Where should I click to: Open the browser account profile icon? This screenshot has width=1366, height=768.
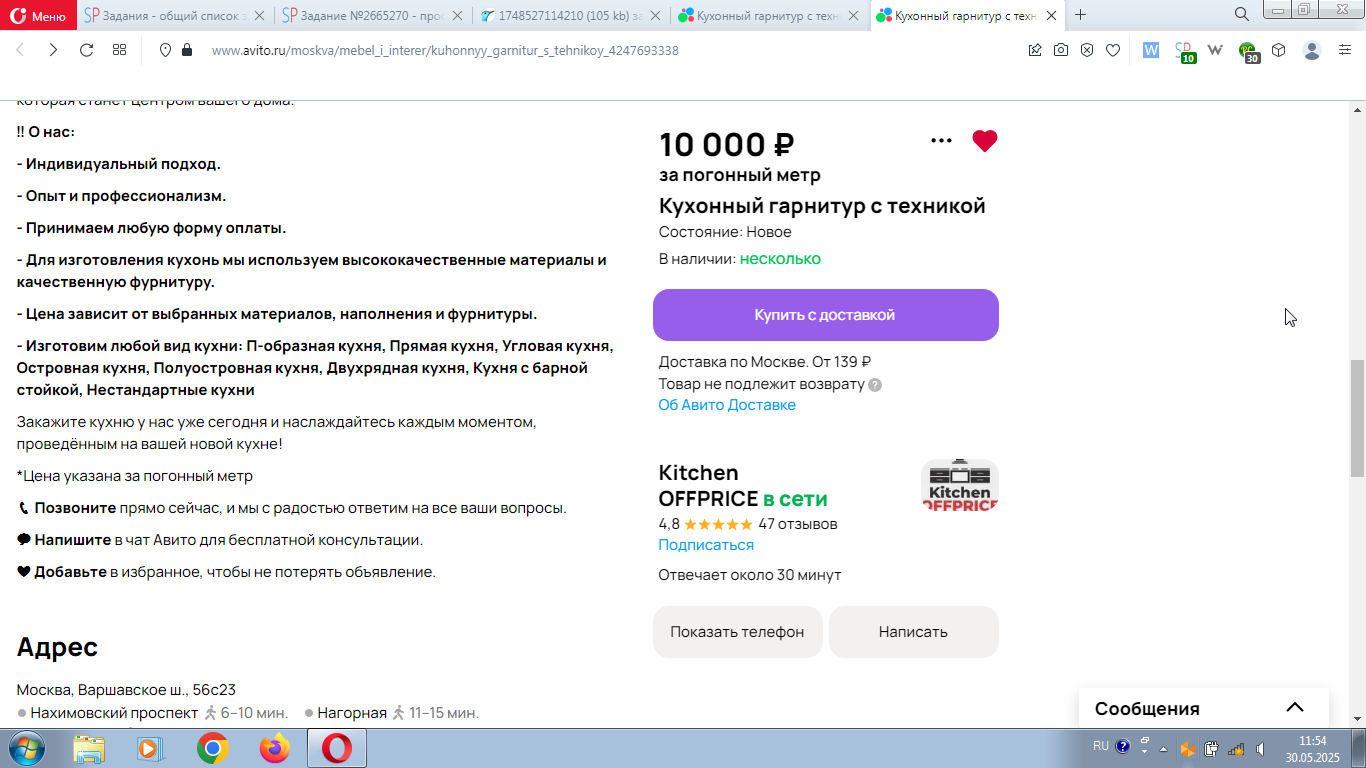point(1312,50)
